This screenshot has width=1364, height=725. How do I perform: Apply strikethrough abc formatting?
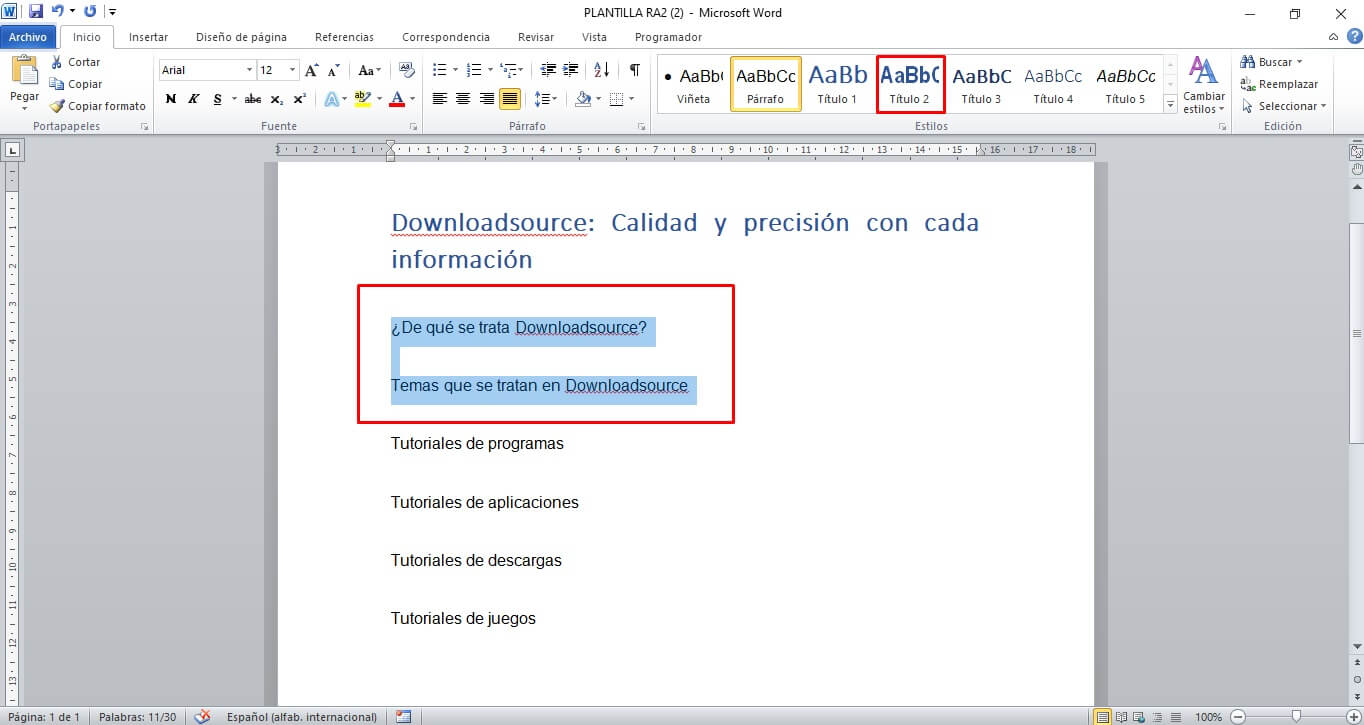pyautogui.click(x=253, y=99)
